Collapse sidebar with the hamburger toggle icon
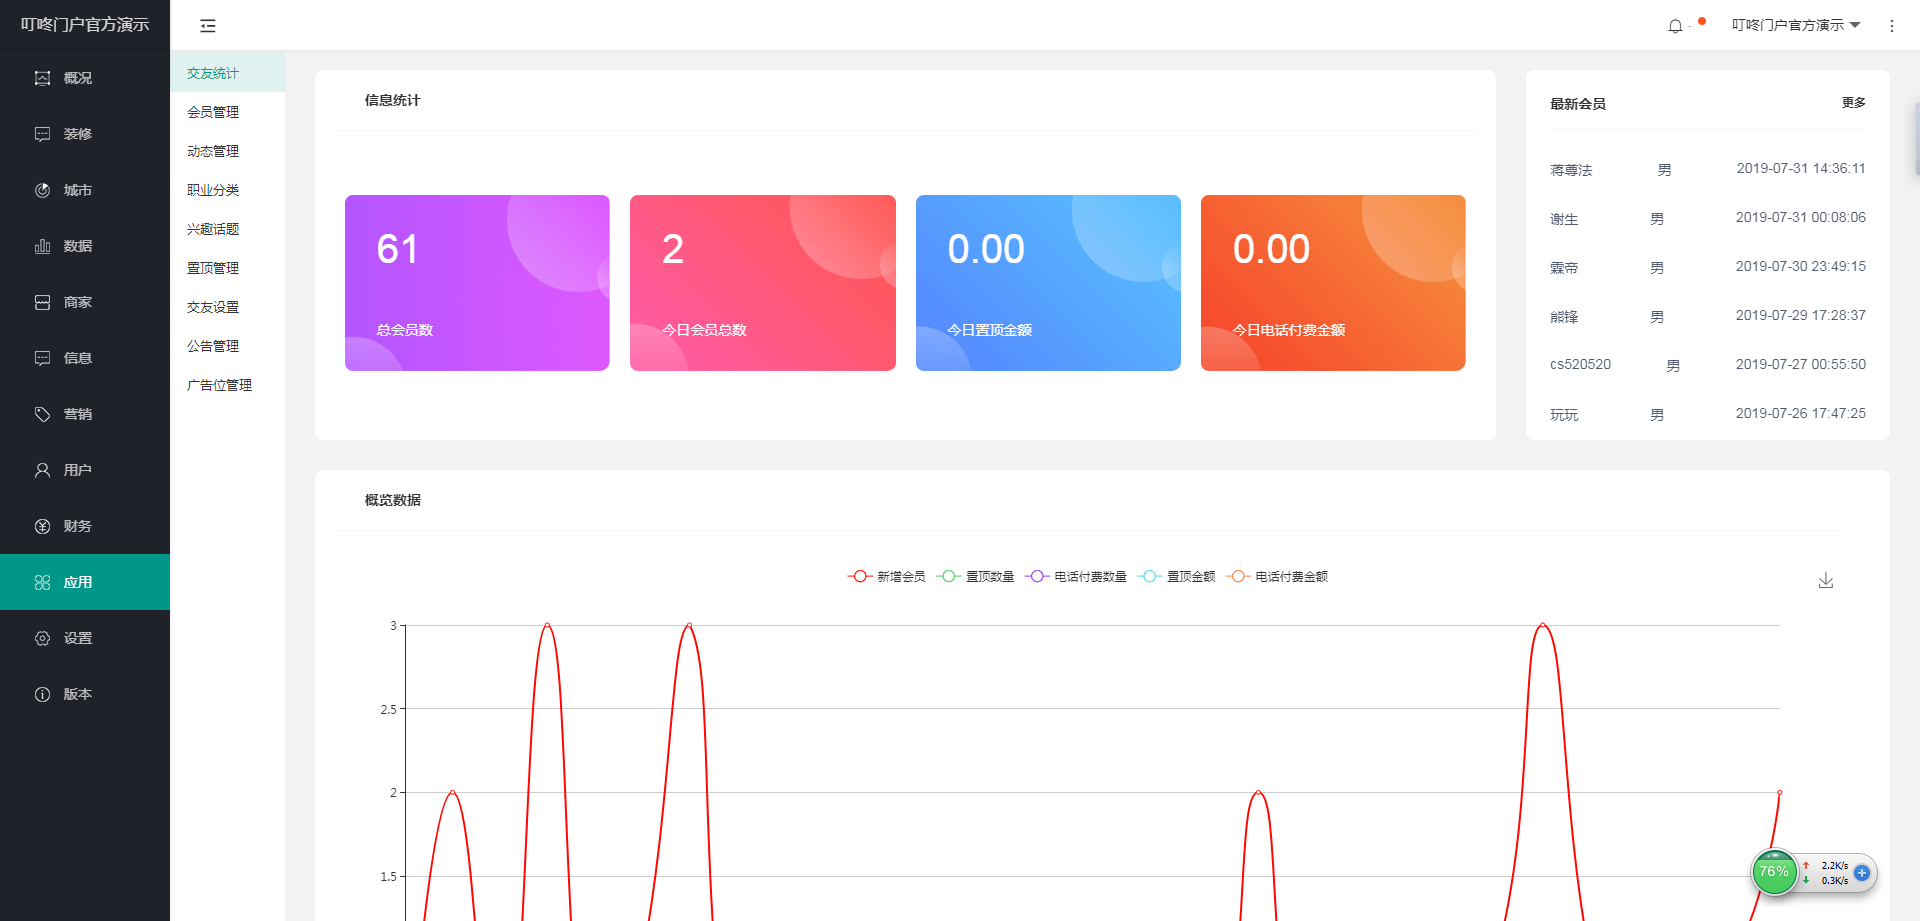This screenshot has width=1920, height=921. click(208, 26)
